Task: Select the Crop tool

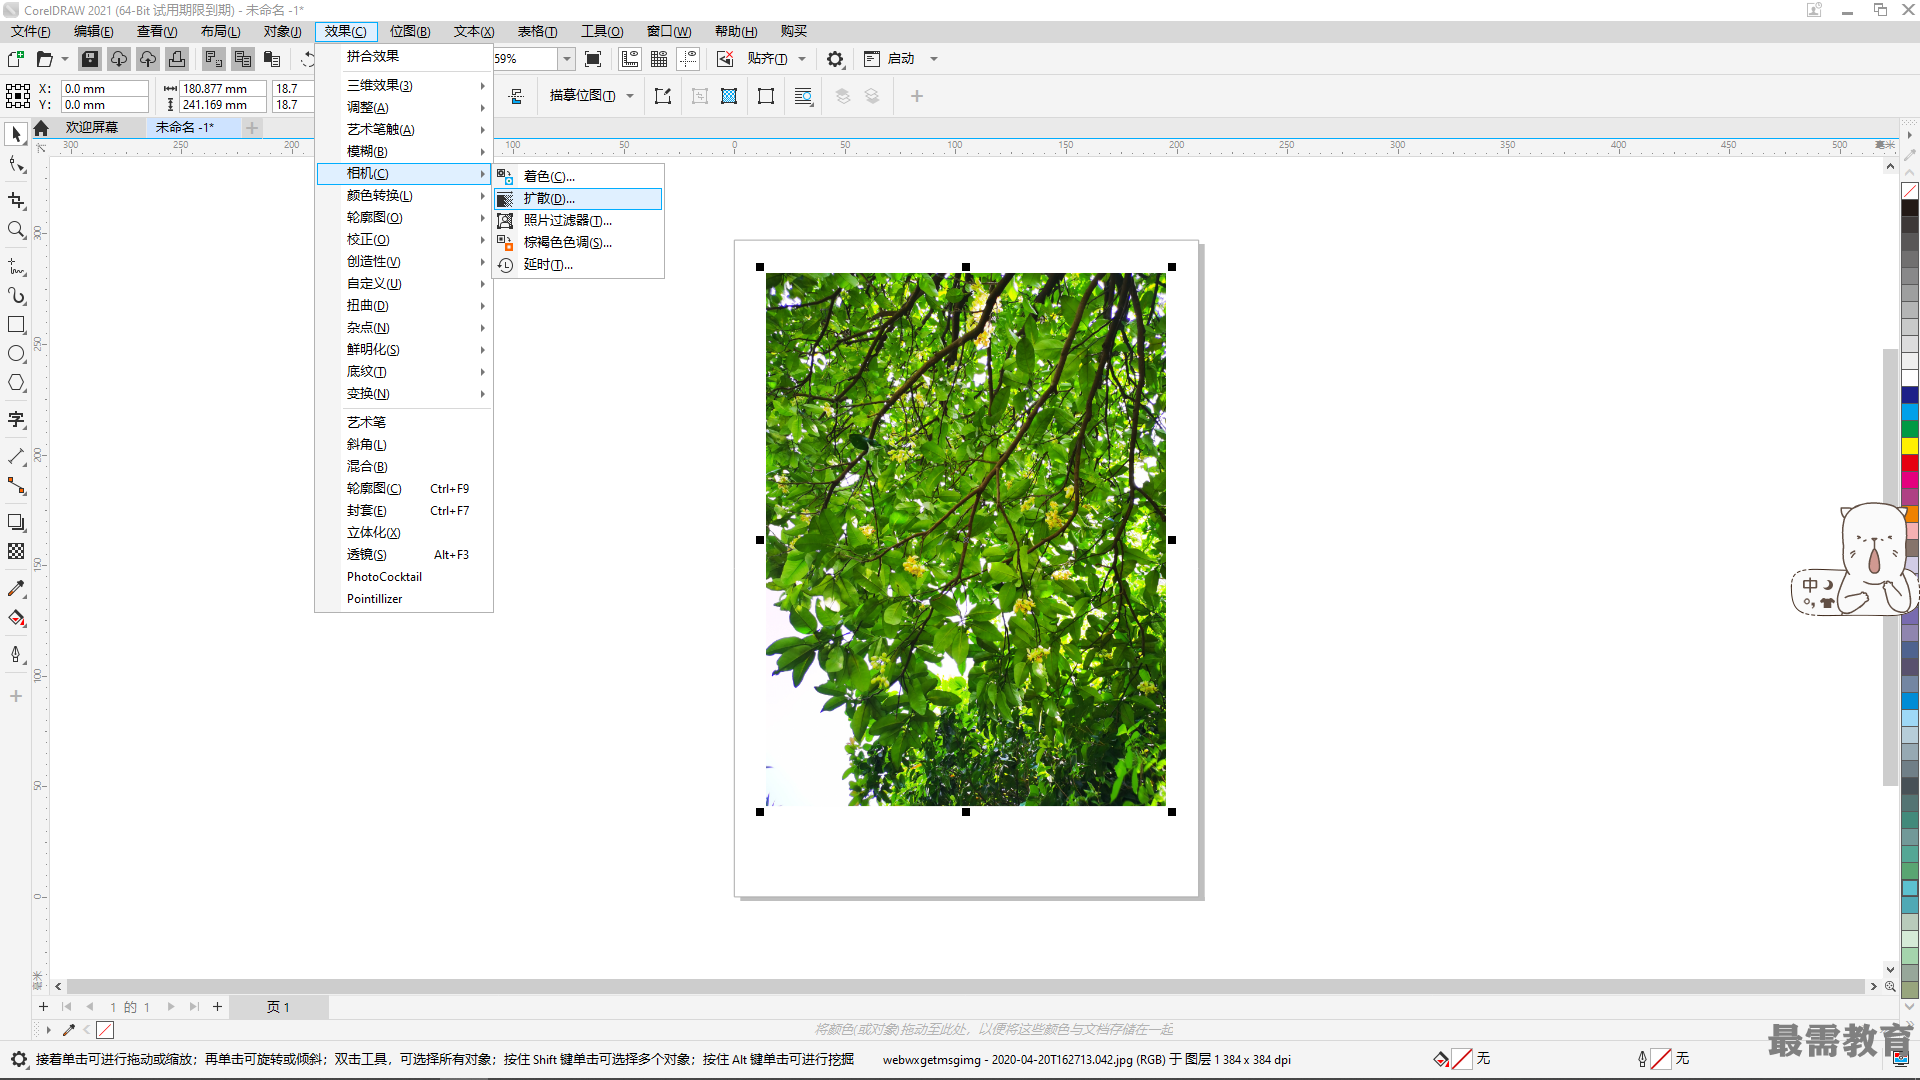Action: tap(16, 201)
